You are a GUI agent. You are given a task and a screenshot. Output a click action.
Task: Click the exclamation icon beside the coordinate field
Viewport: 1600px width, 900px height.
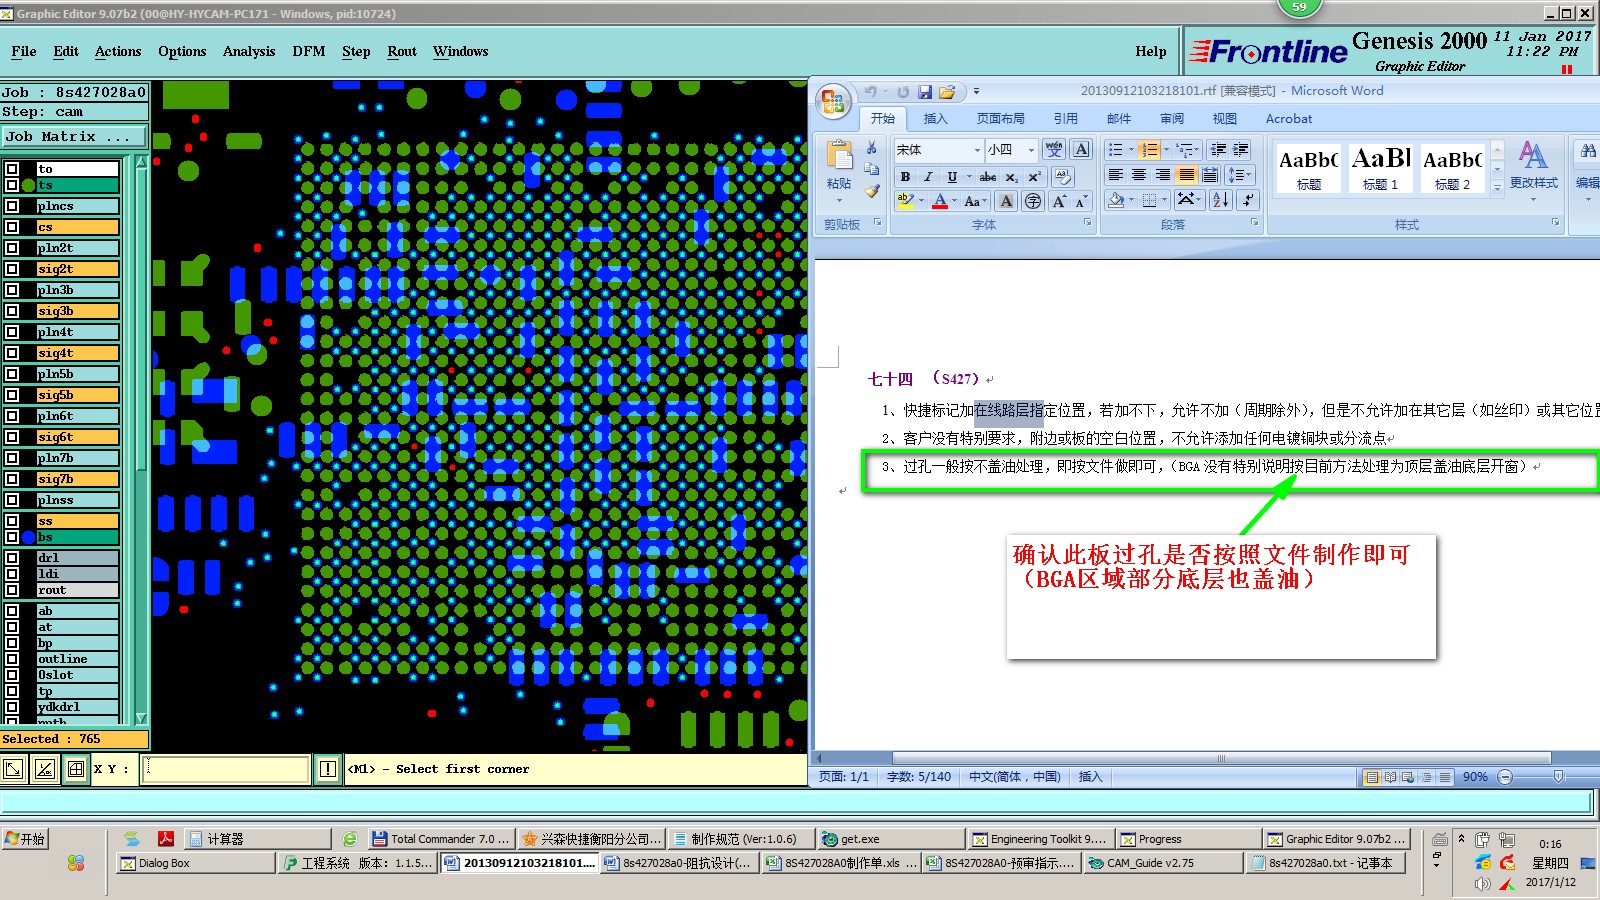point(328,769)
